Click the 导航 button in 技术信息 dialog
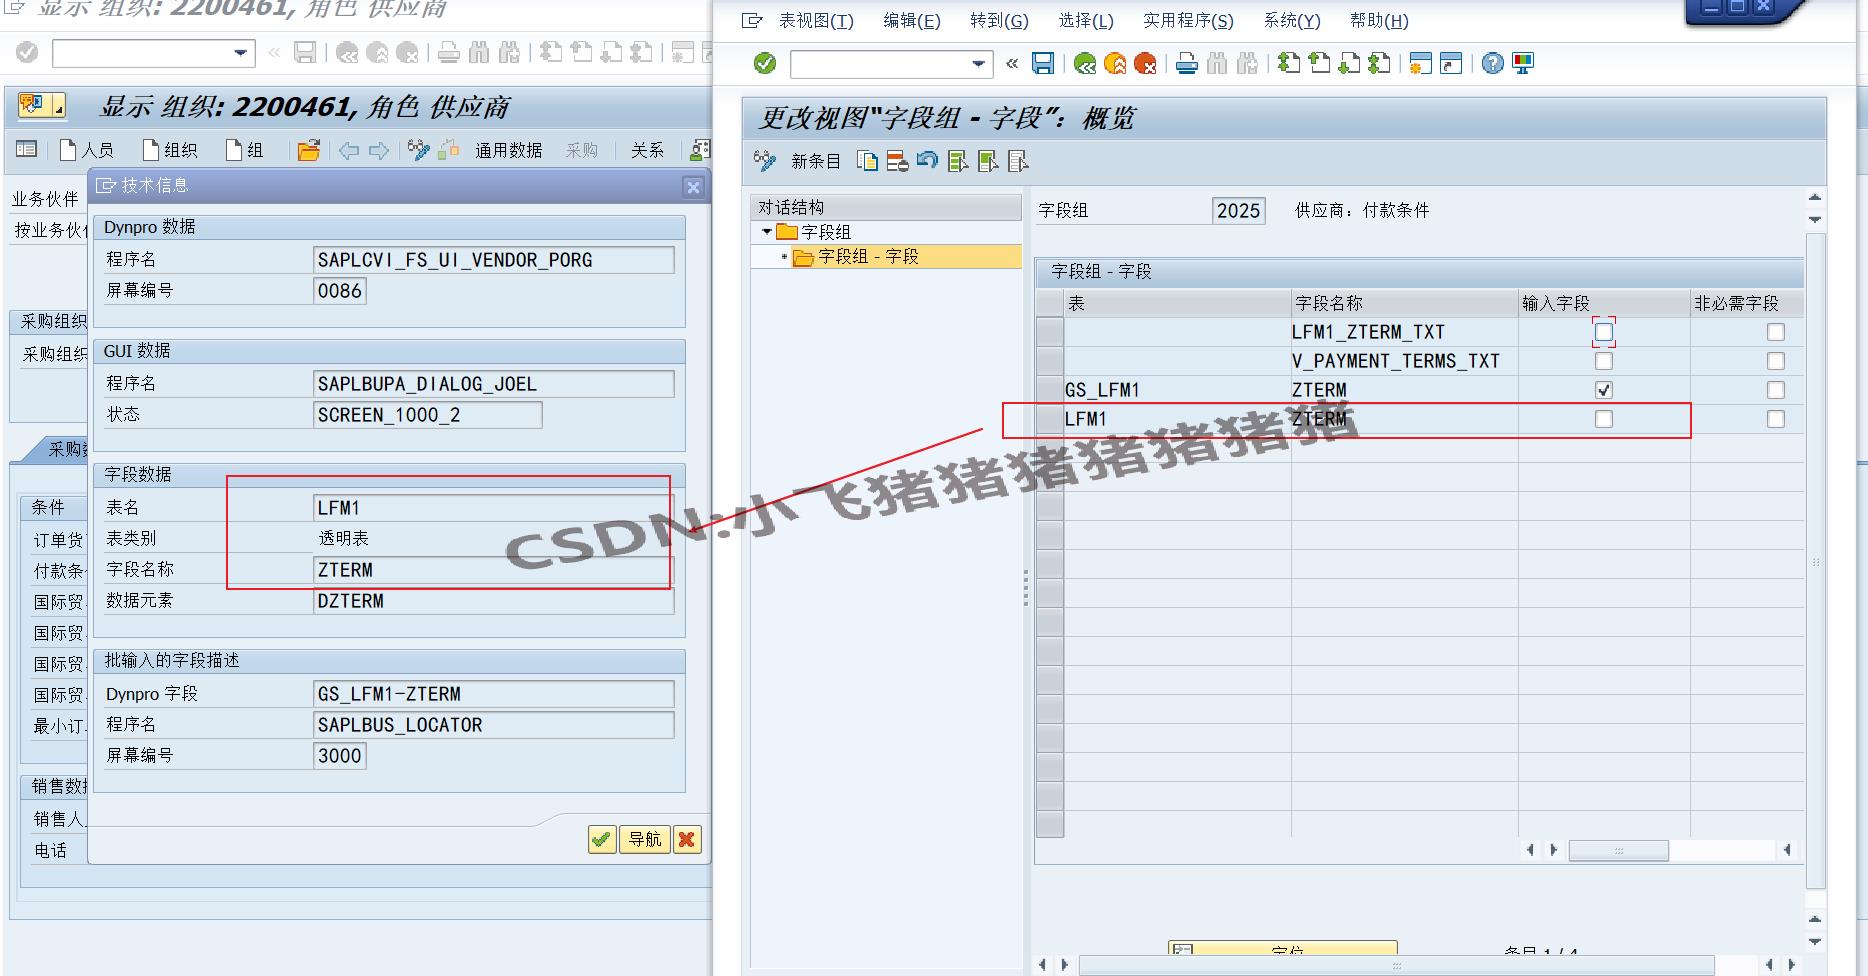This screenshot has width=1868, height=976. click(x=645, y=839)
